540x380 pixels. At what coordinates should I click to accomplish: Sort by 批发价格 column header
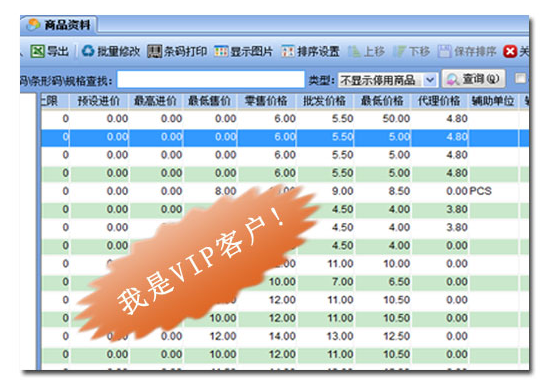325,101
